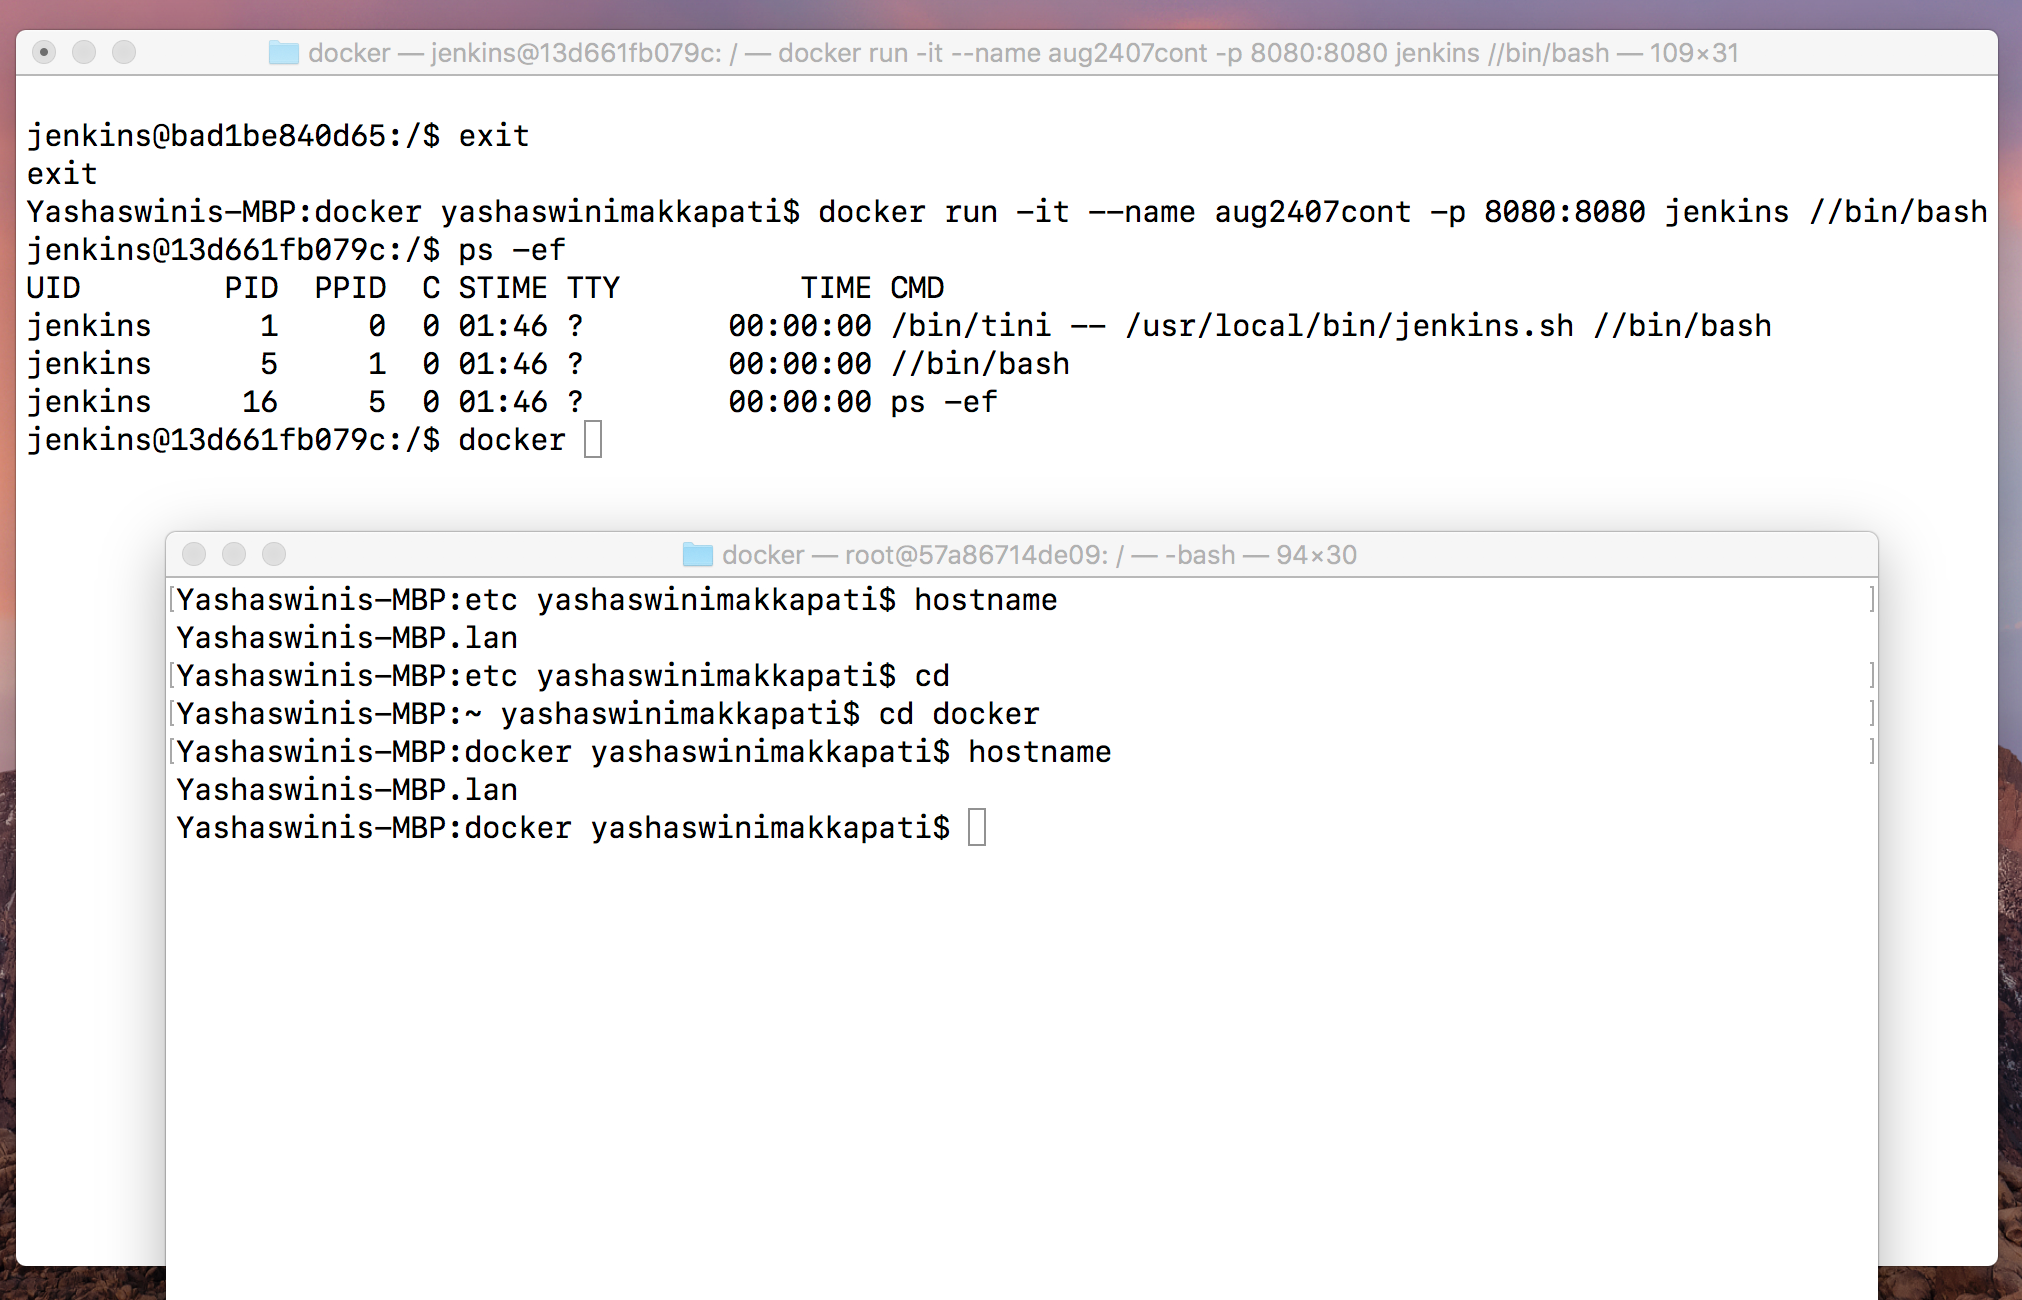Zoom the root@57a86714de09 bash window
This screenshot has height=1300, width=2022.
pos(274,554)
